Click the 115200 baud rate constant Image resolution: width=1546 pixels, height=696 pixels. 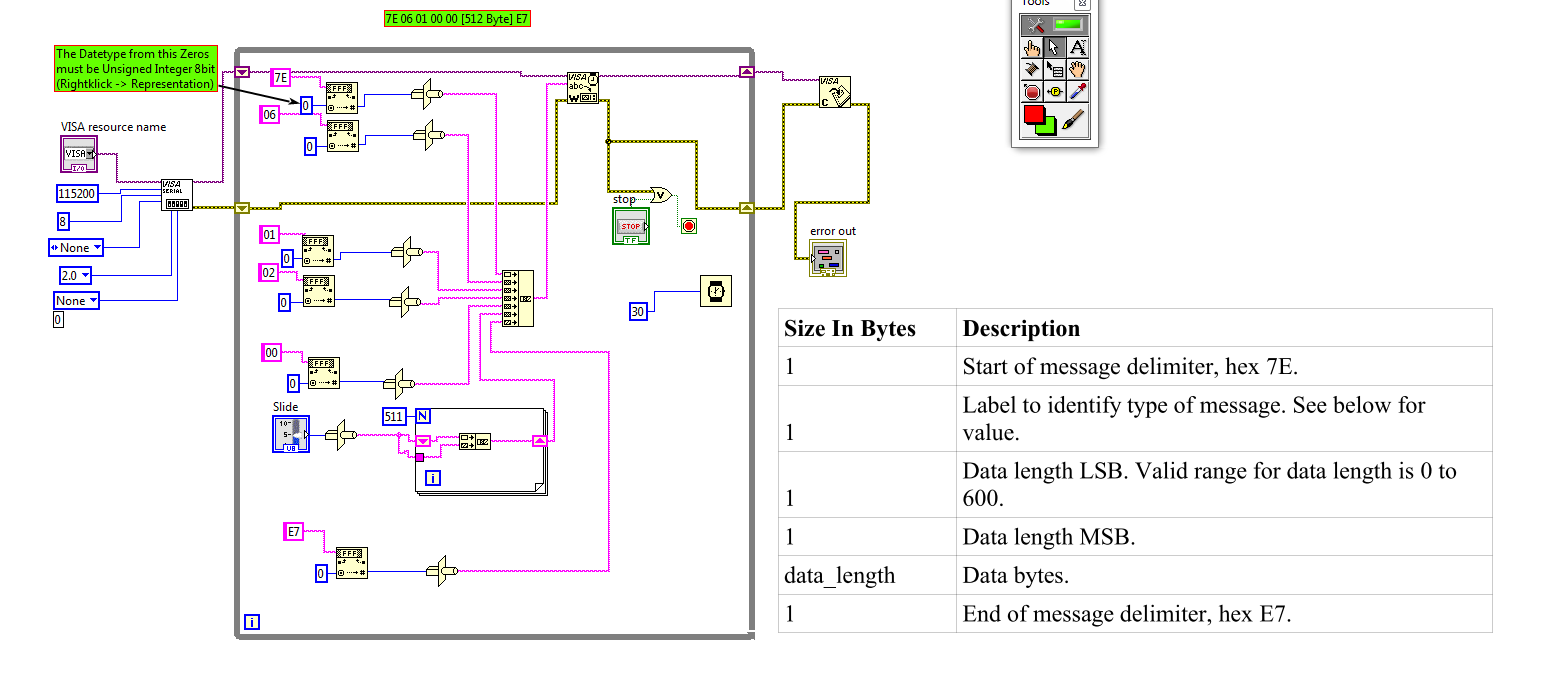pos(78,193)
